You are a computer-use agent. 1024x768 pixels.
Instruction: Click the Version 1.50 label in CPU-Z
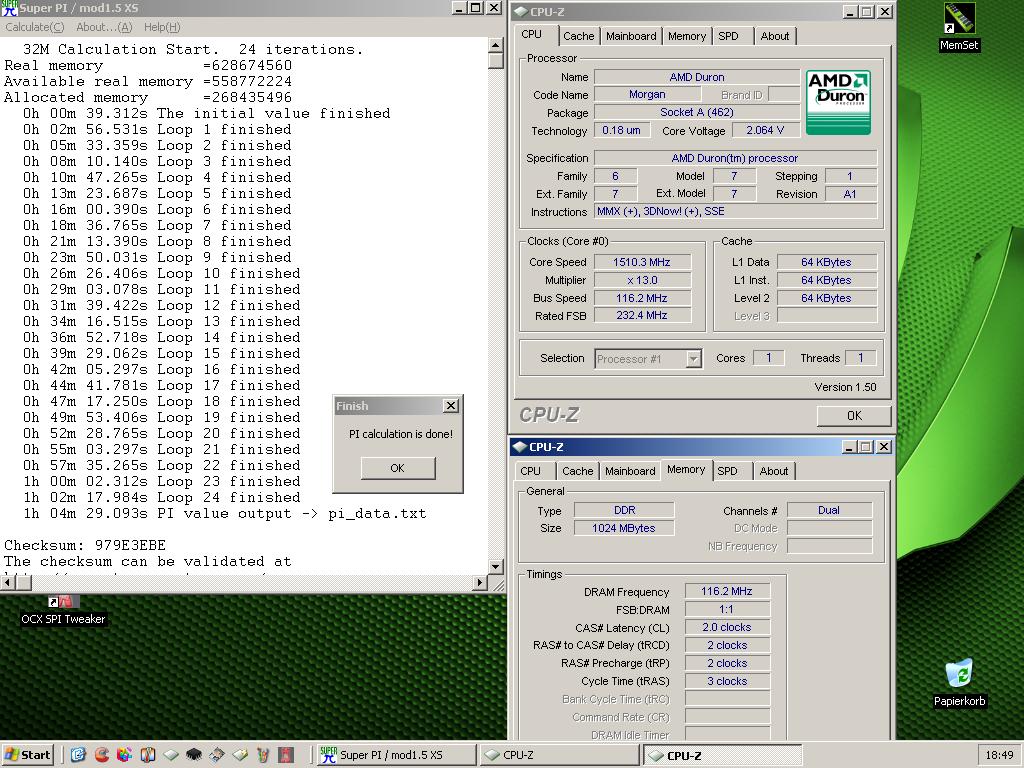(x=845, y=387)
